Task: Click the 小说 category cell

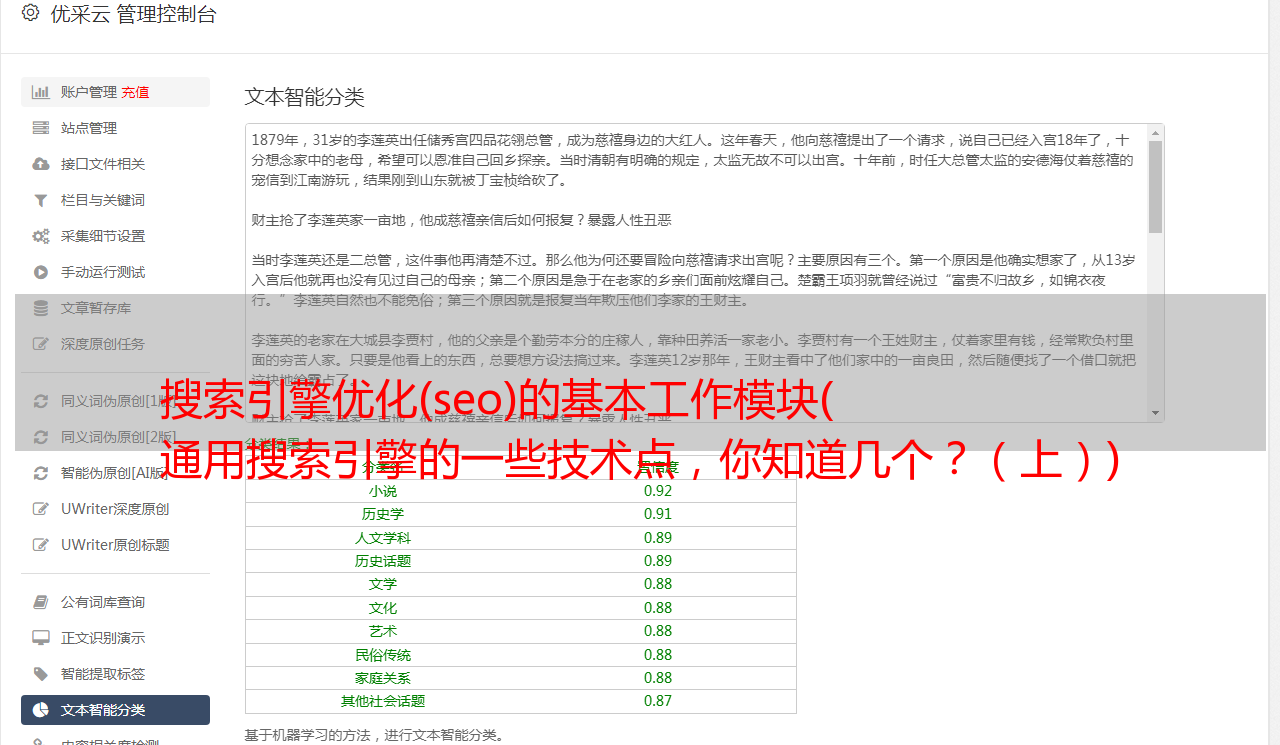Action: 383,491
